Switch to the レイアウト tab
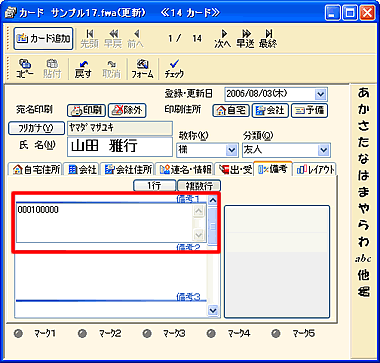 (x=315, y=169)
